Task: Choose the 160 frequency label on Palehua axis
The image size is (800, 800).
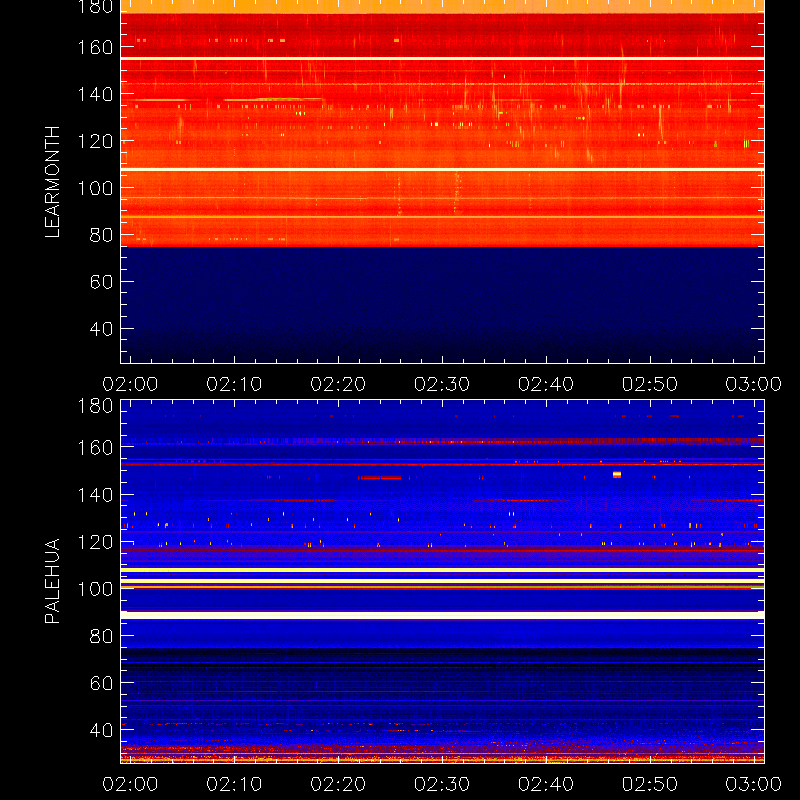Action: [x=95, y=448]
